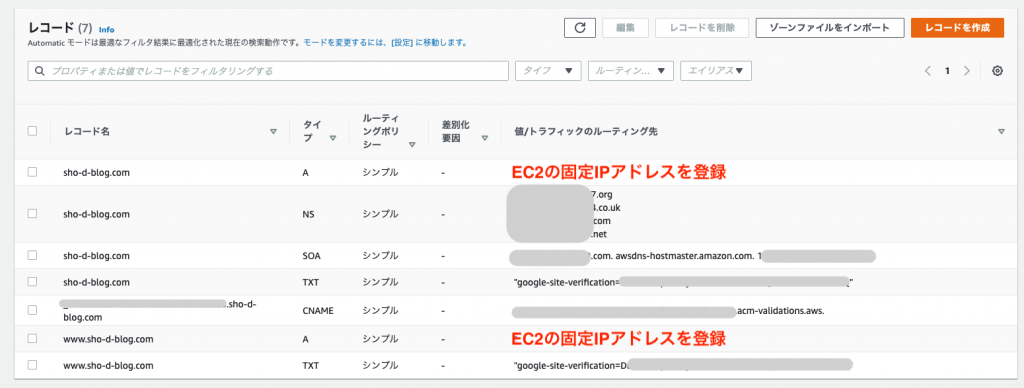
Task: Select the sho-d-blog.com SOA record checkbox
Action: pos(33,255)
